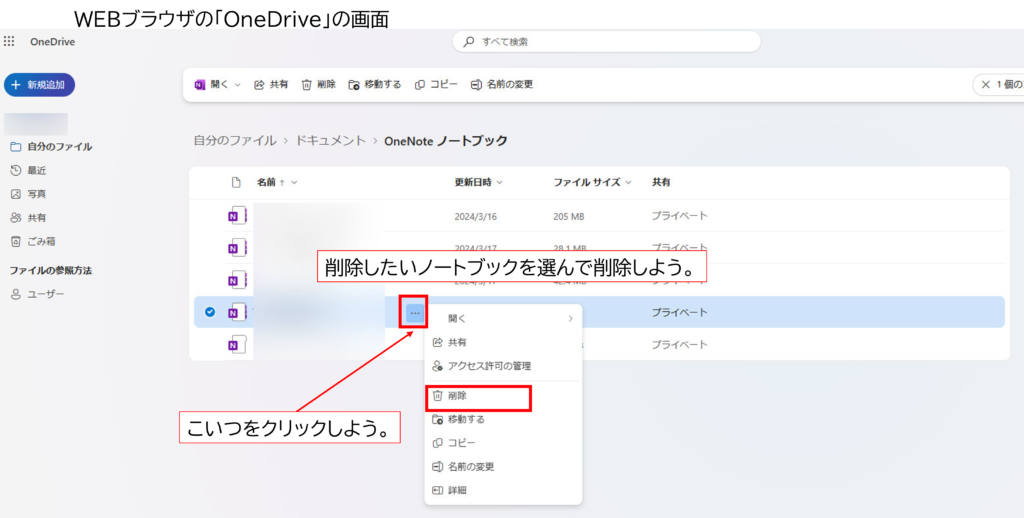Viewport: 1024px width, 518px height.
Task: Choose 共有 in the context menu
Action: click(x=503, y=342)
